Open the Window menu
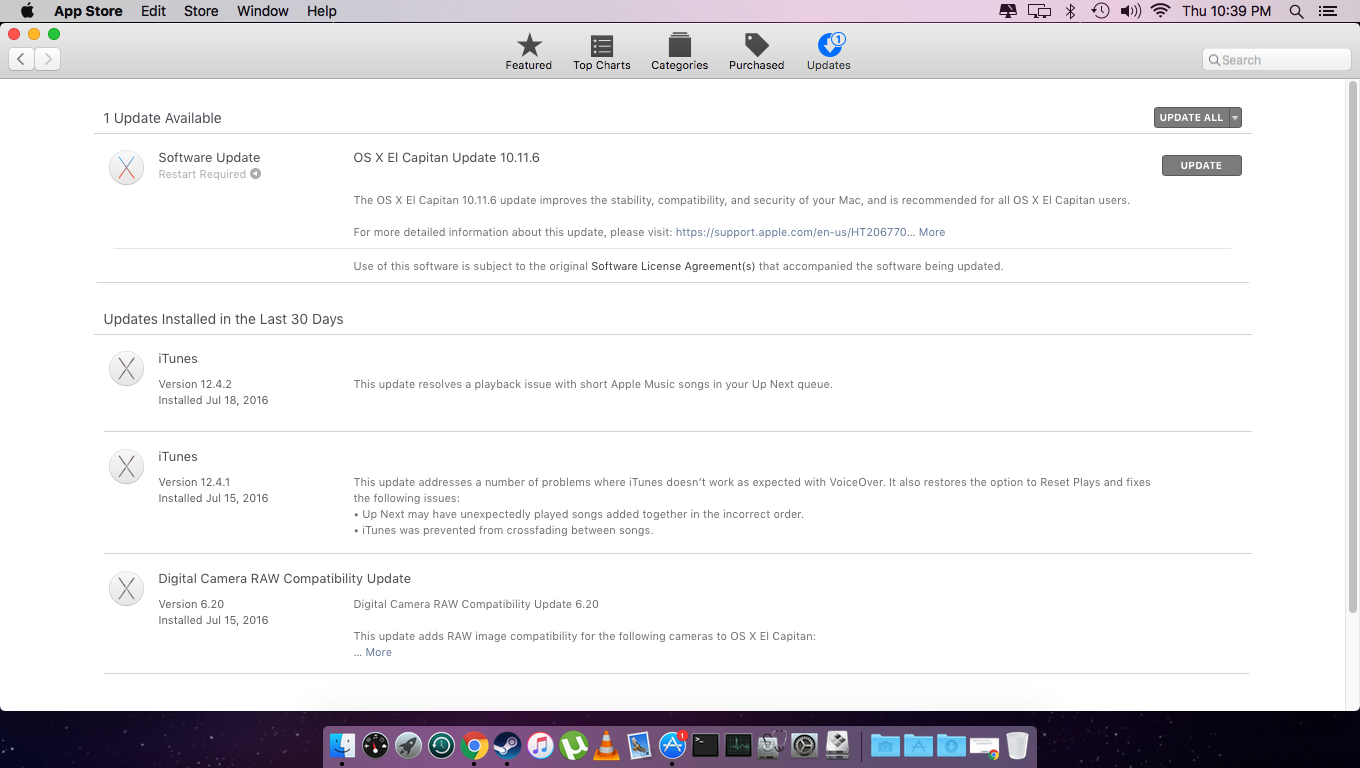The height and width of the screenshot is (768, 1360). click(x=263, y=11)
